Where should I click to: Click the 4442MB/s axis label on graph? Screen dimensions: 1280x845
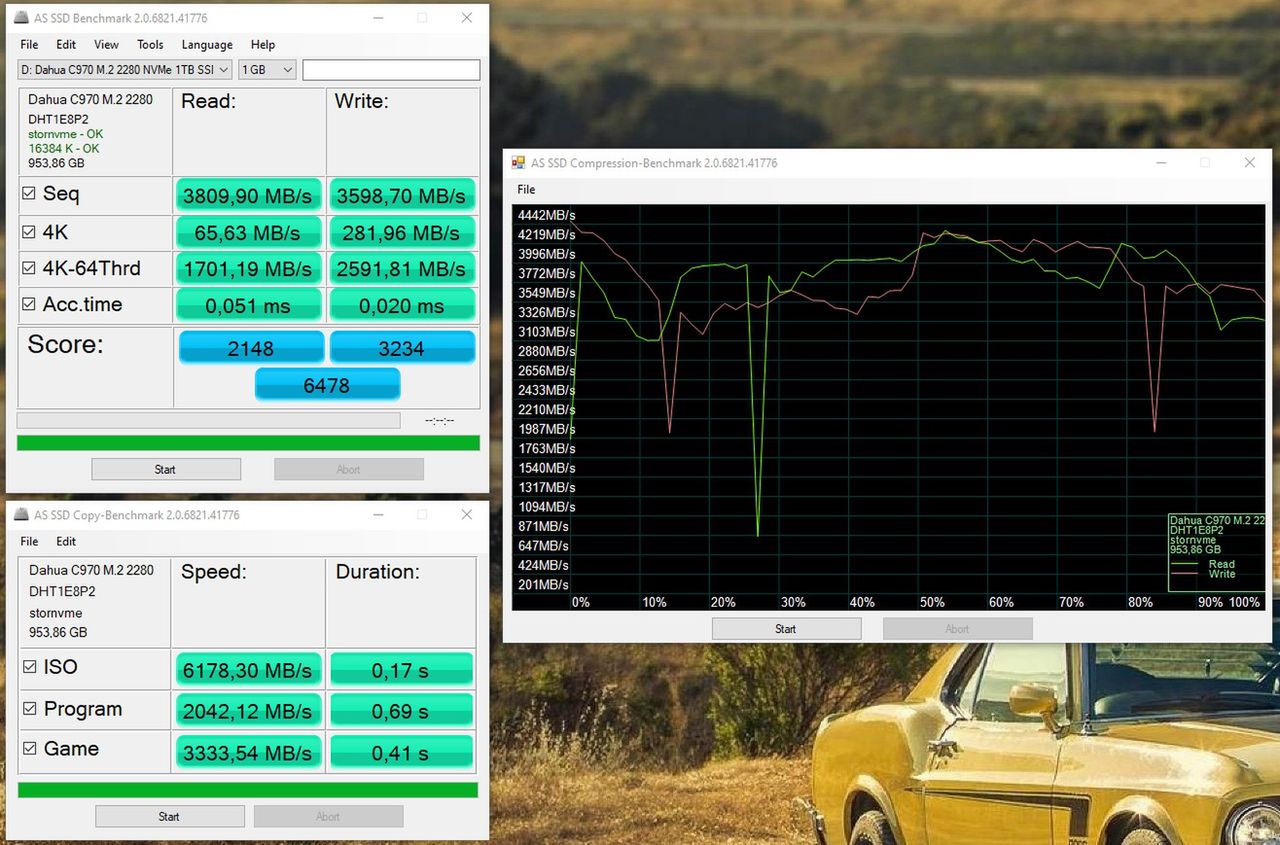pos(546,215)
